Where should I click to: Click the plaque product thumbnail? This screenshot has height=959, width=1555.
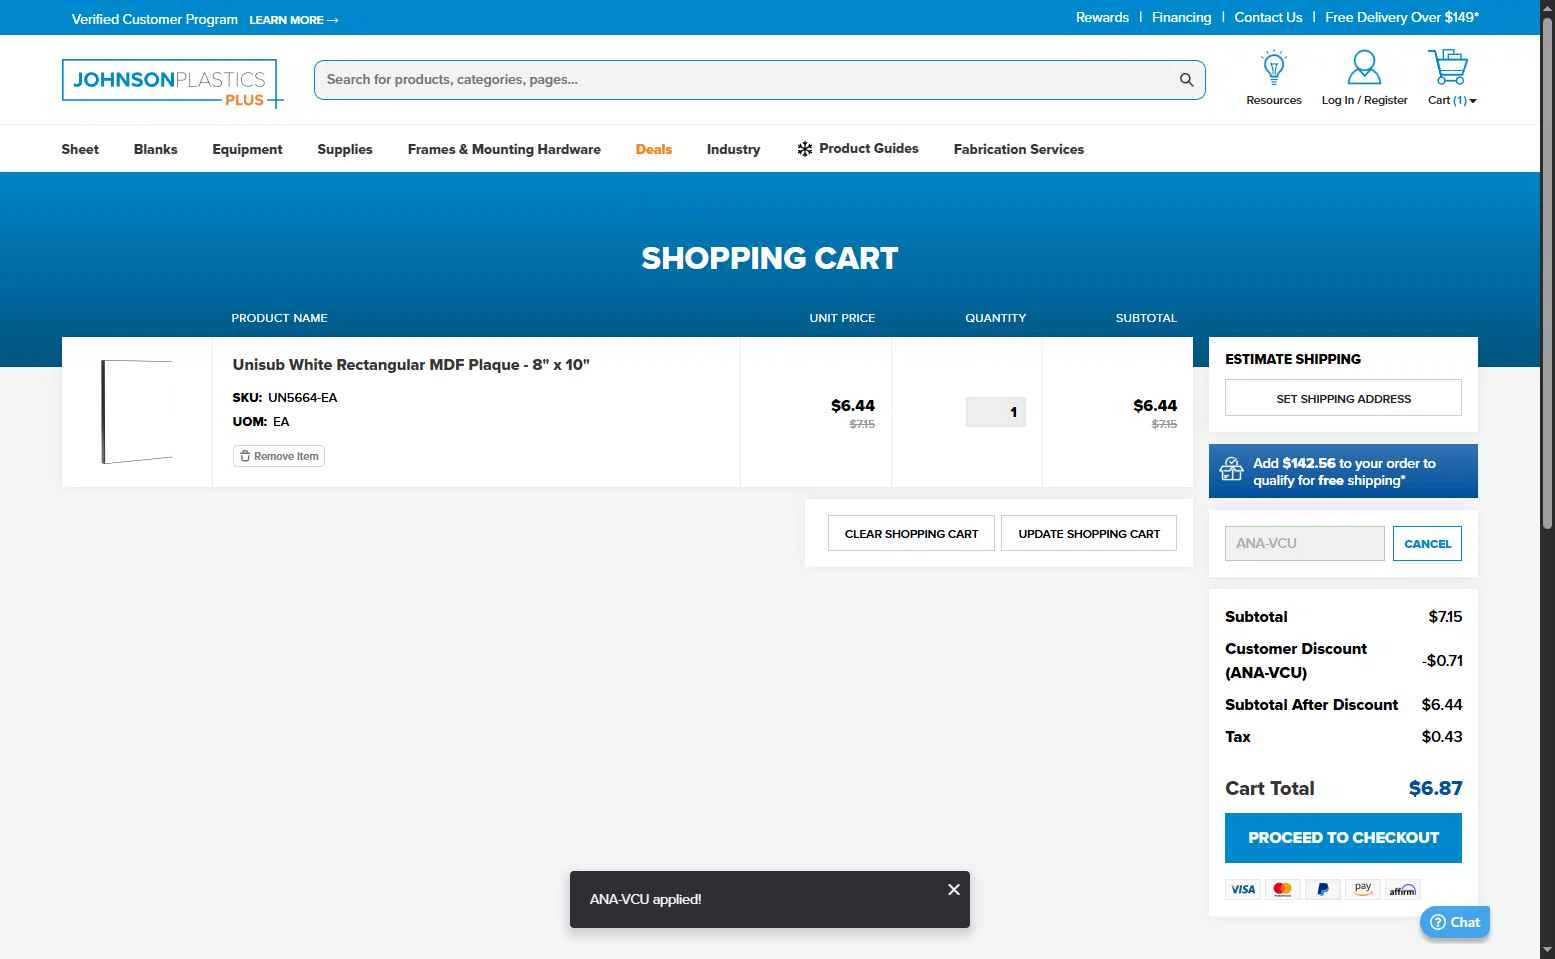137,412
